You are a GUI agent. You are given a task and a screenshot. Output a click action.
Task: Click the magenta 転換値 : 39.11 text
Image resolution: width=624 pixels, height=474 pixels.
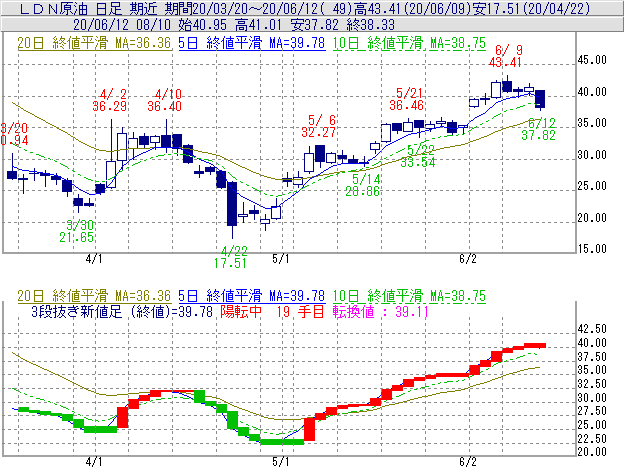380,312
